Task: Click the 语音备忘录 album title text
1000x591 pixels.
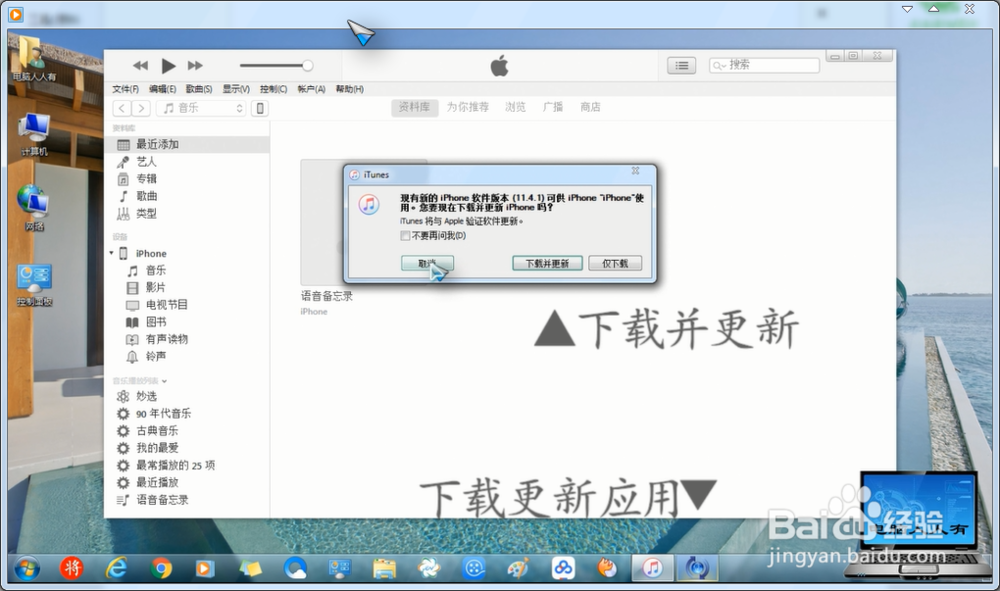Action: (327, 296)
